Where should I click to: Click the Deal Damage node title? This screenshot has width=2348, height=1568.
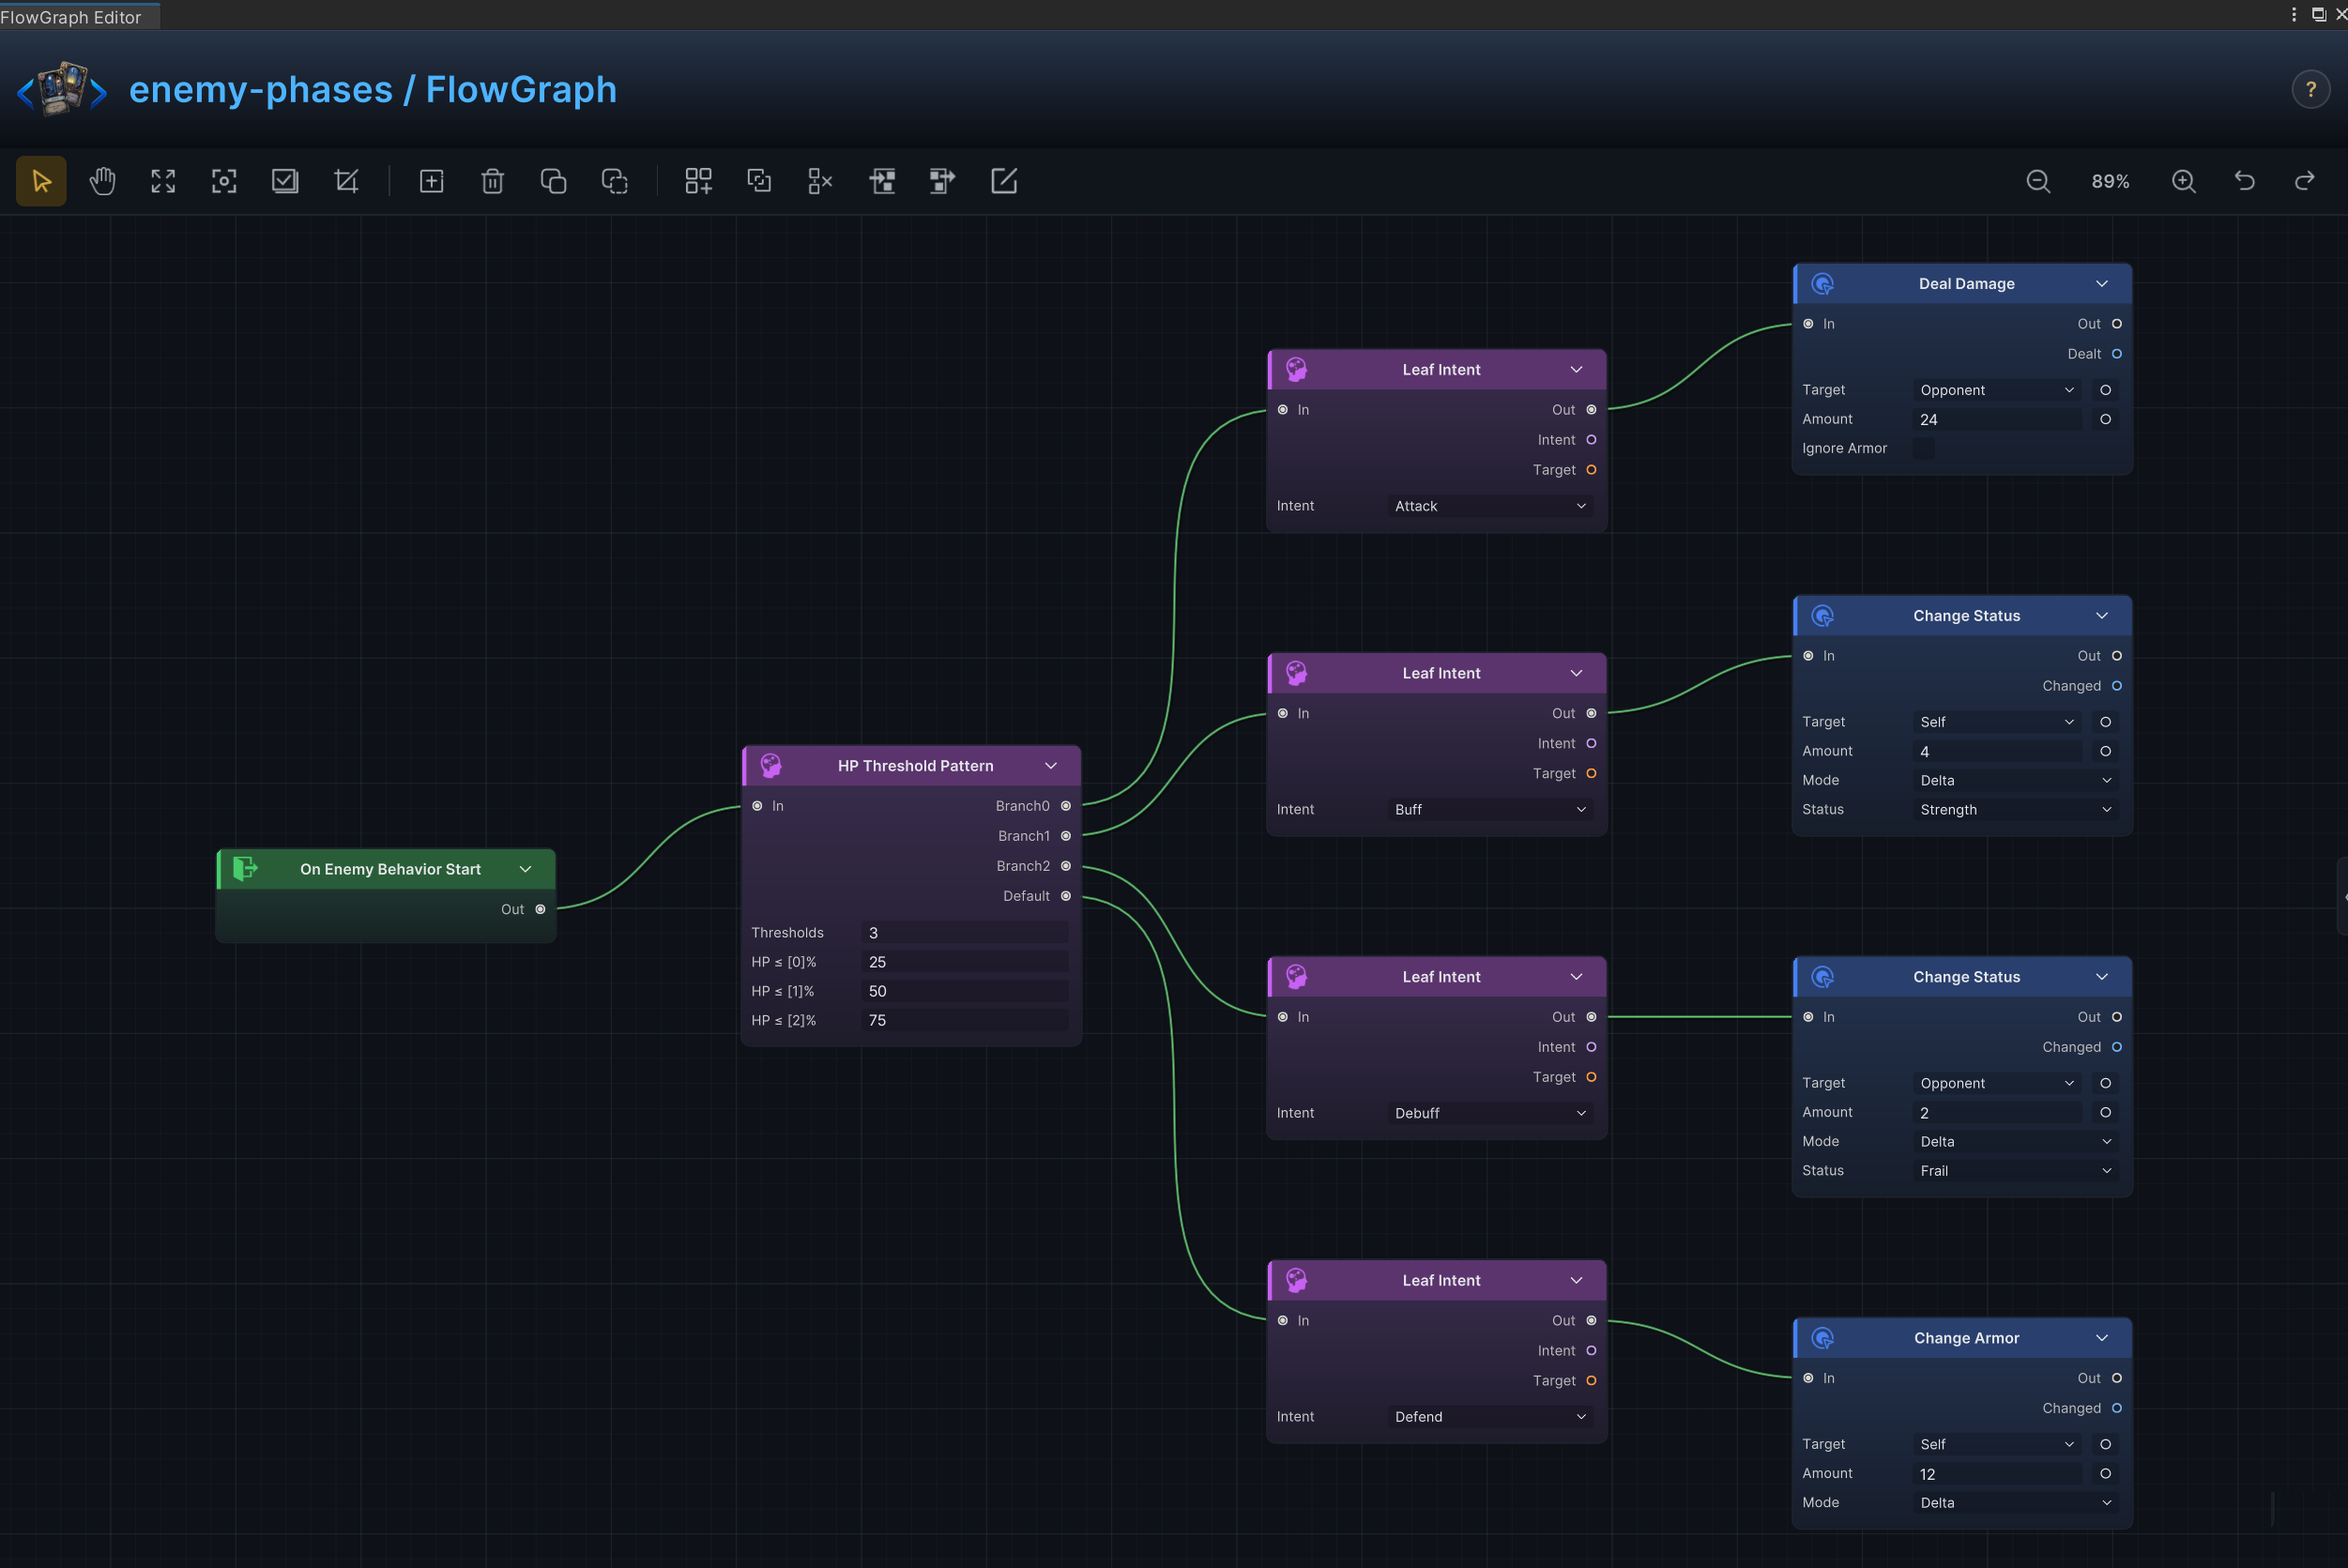pyautogui.click(x=1966, y=284)
